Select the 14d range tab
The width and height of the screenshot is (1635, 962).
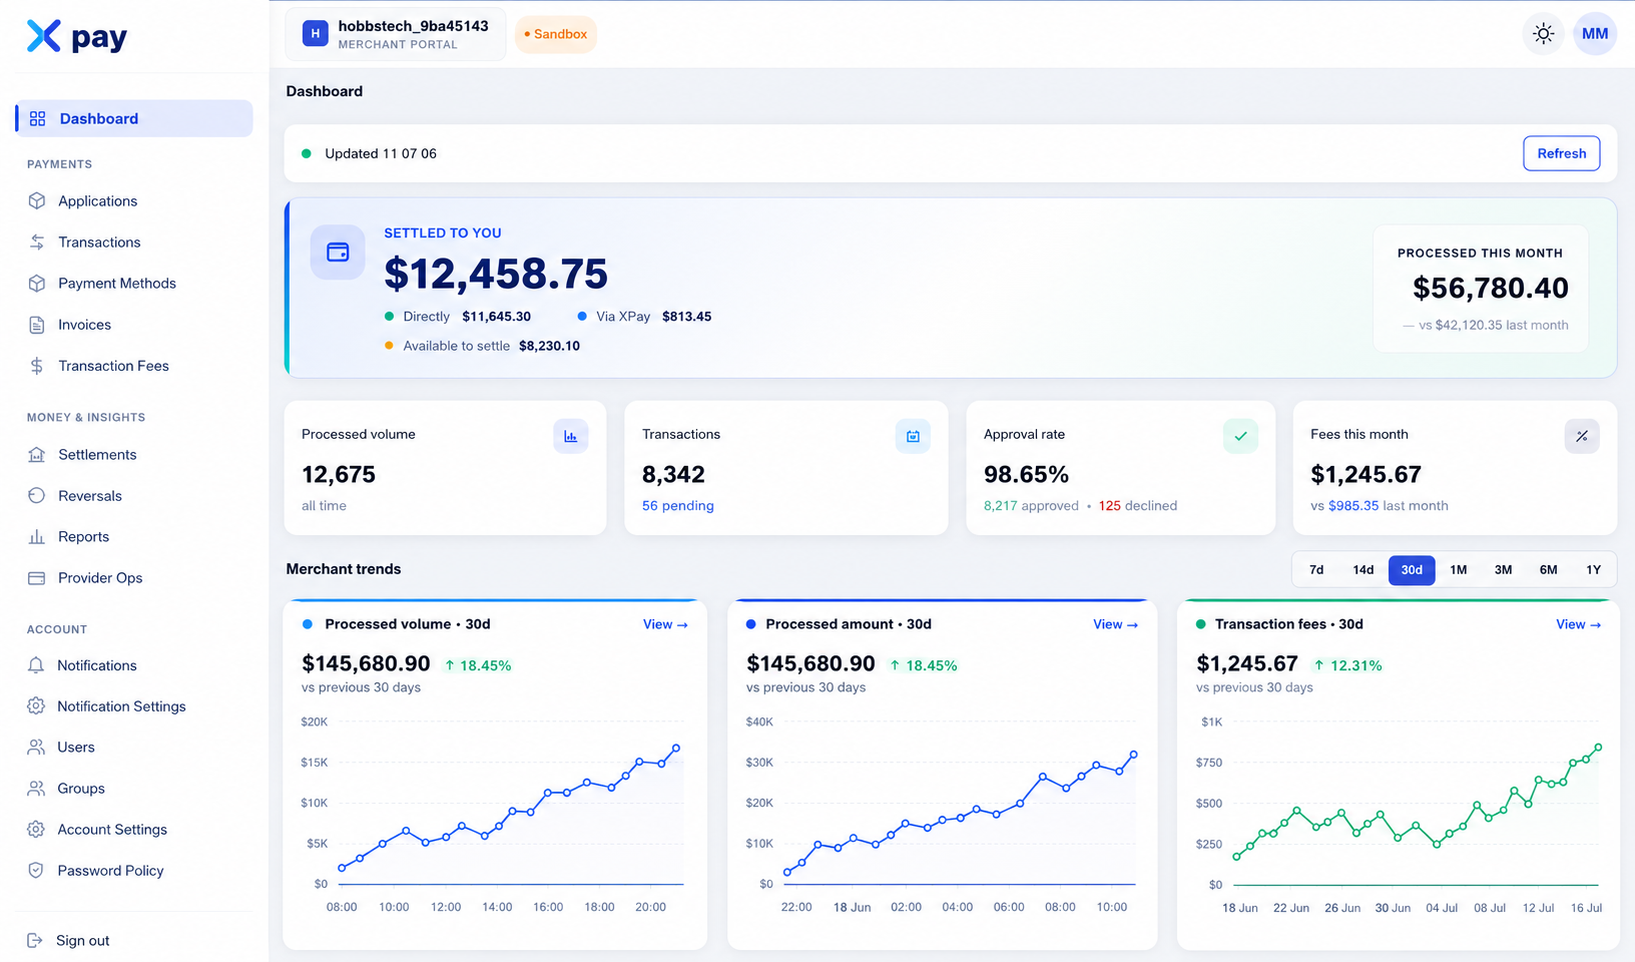[x=1363, y=570]
